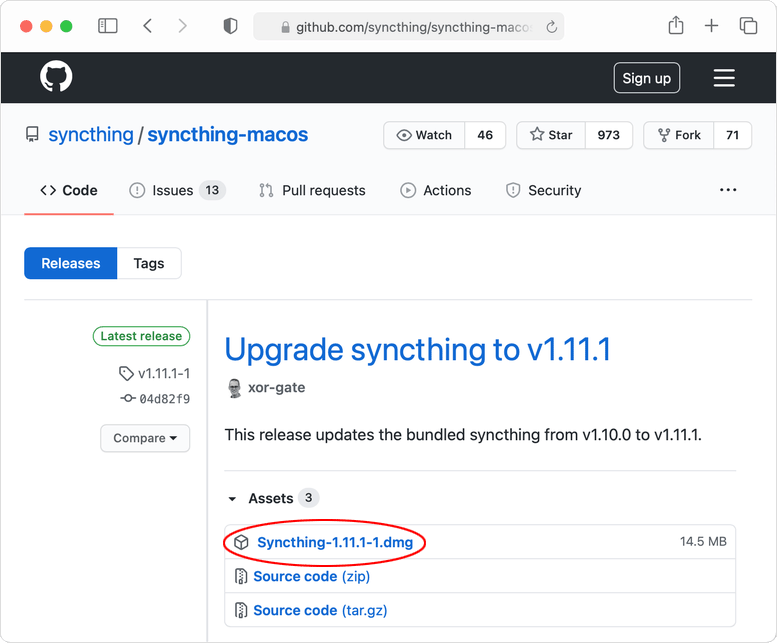The image size is (777, 643).
Task: Click the GitHub octocat logo
Action: point(56,76)
